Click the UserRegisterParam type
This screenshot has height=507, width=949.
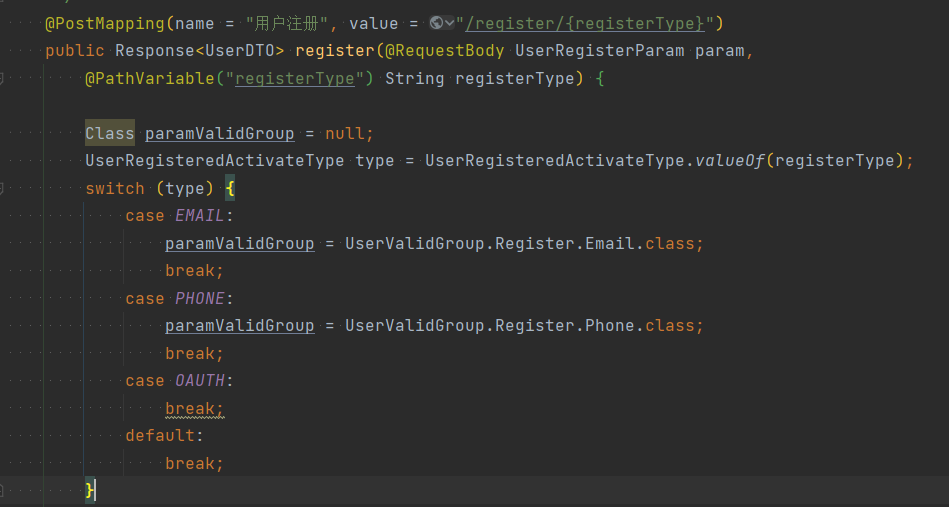(x=600, y=51)
